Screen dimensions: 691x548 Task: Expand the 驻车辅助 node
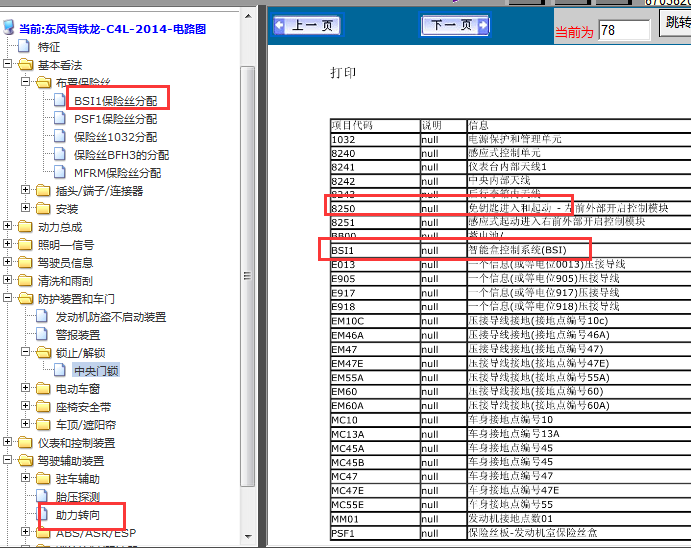(x=26, y=478)
